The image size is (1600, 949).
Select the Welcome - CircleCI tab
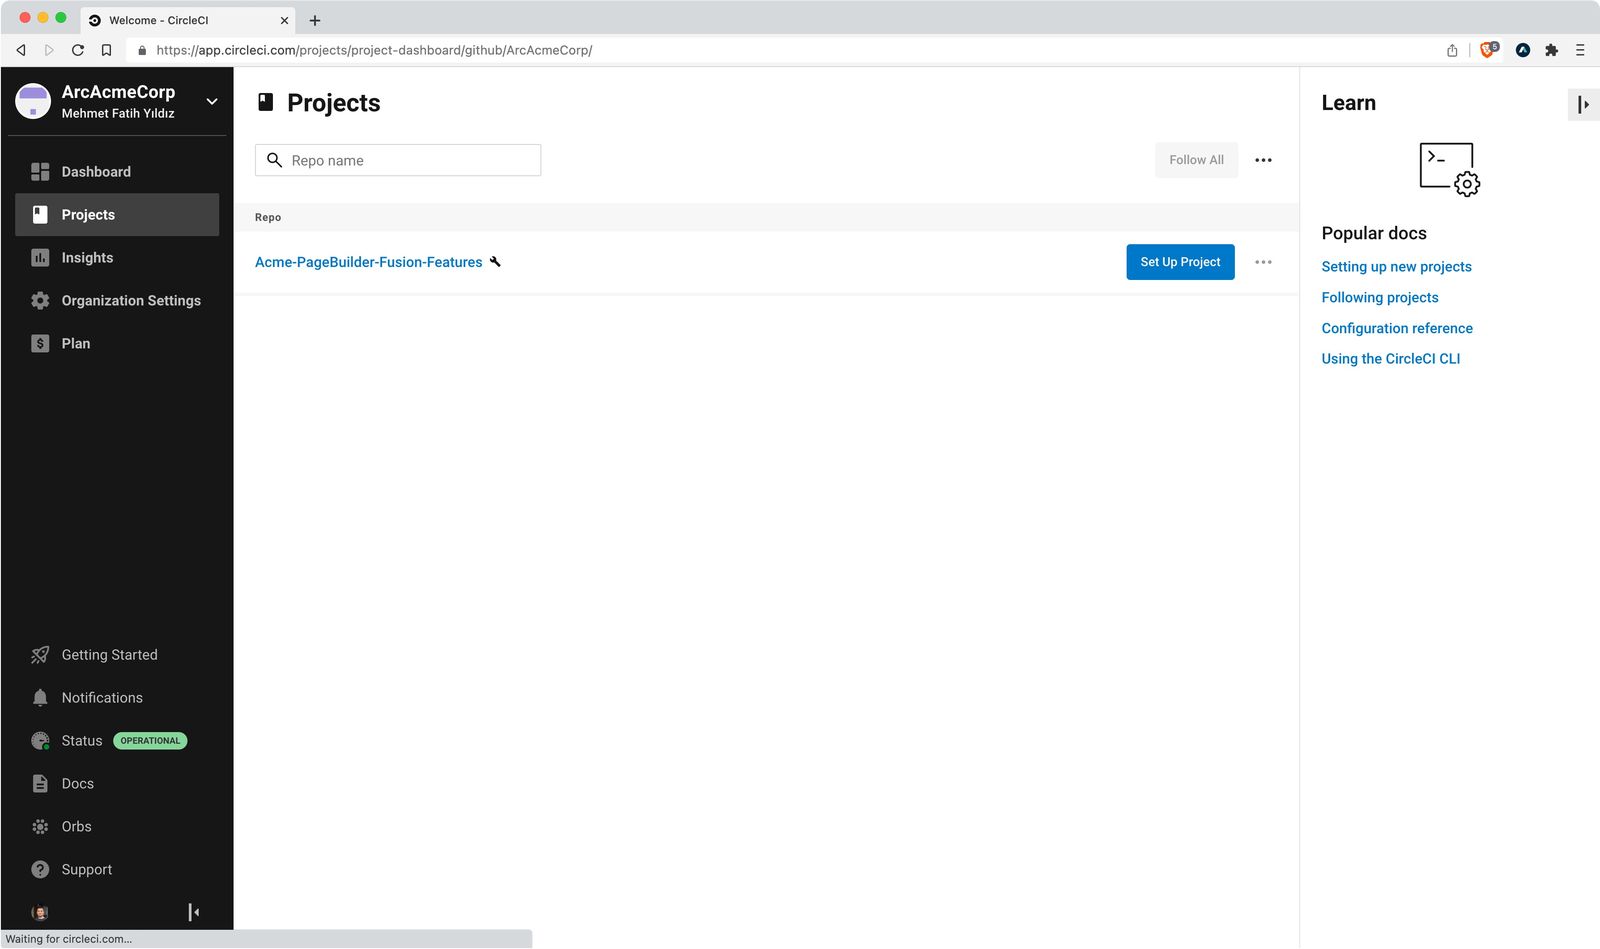click(187, 20)
